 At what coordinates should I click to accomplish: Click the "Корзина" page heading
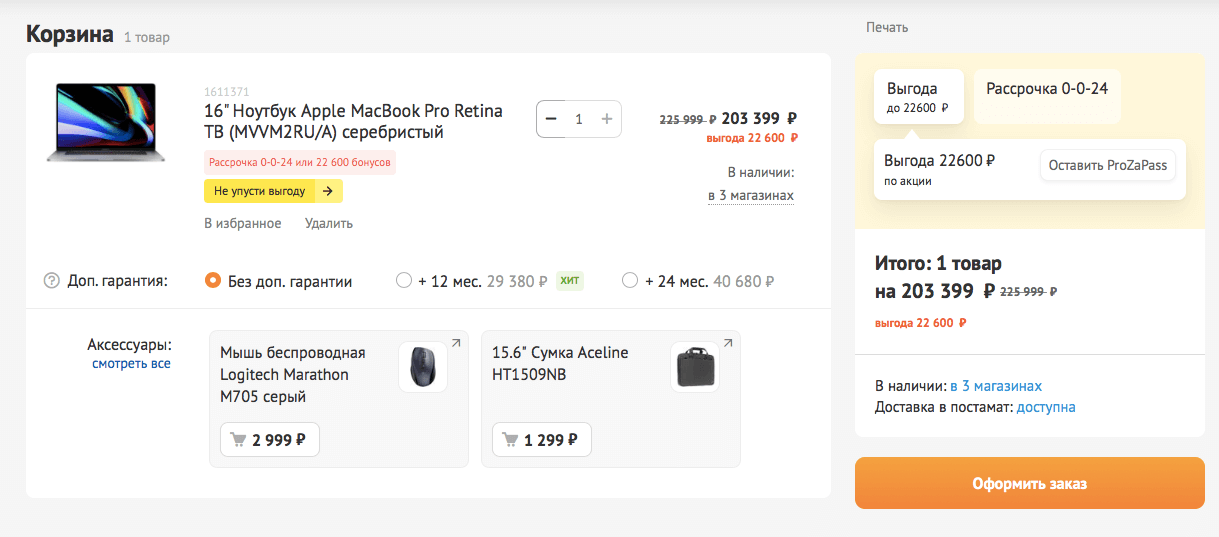pos(70,34)
